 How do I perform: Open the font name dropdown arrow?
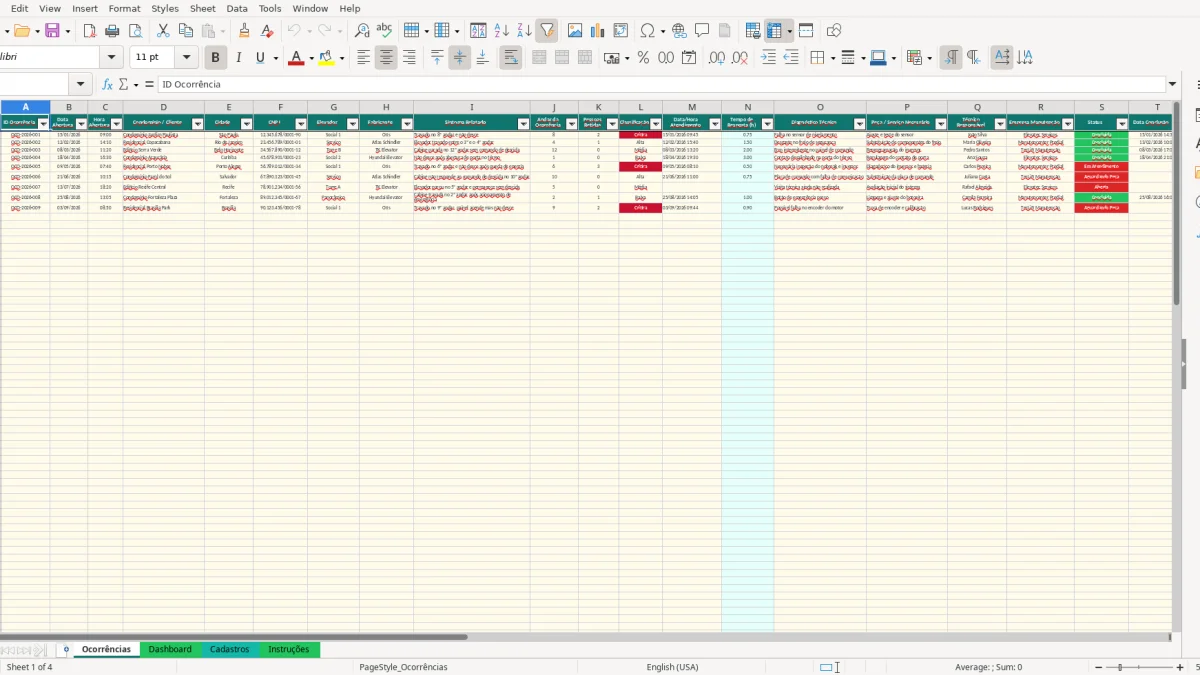pyautogui.click(x=111, y=58)
